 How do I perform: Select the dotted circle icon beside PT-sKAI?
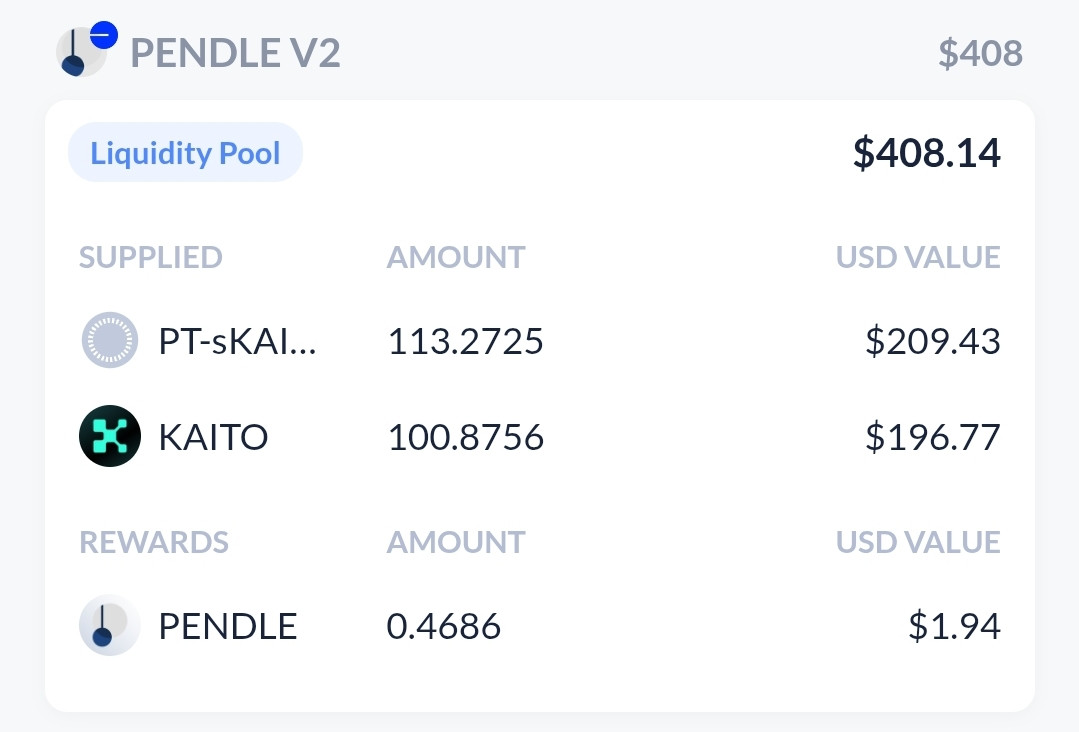coord(110,340)
